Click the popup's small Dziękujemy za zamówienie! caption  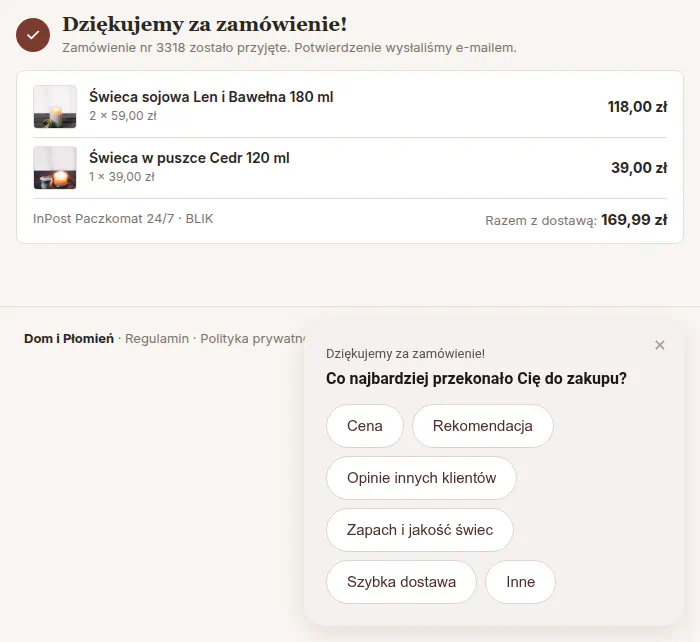click(405, 354)
